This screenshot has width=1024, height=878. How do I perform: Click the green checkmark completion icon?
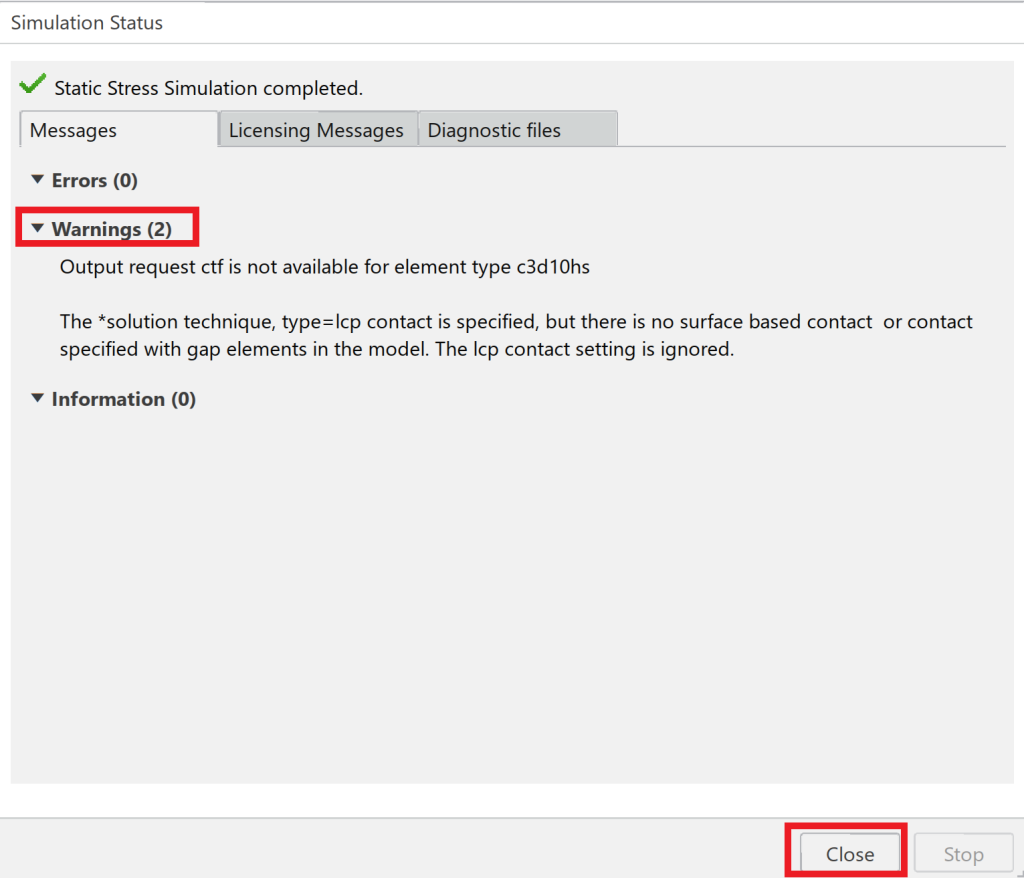(x=32, y=84)
